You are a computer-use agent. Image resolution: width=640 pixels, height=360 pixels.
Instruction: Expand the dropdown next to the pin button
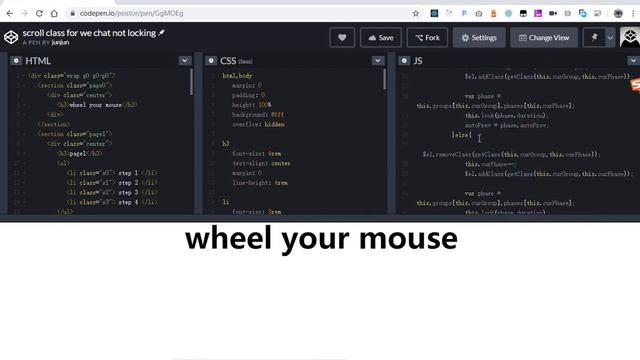click(610, 38)
